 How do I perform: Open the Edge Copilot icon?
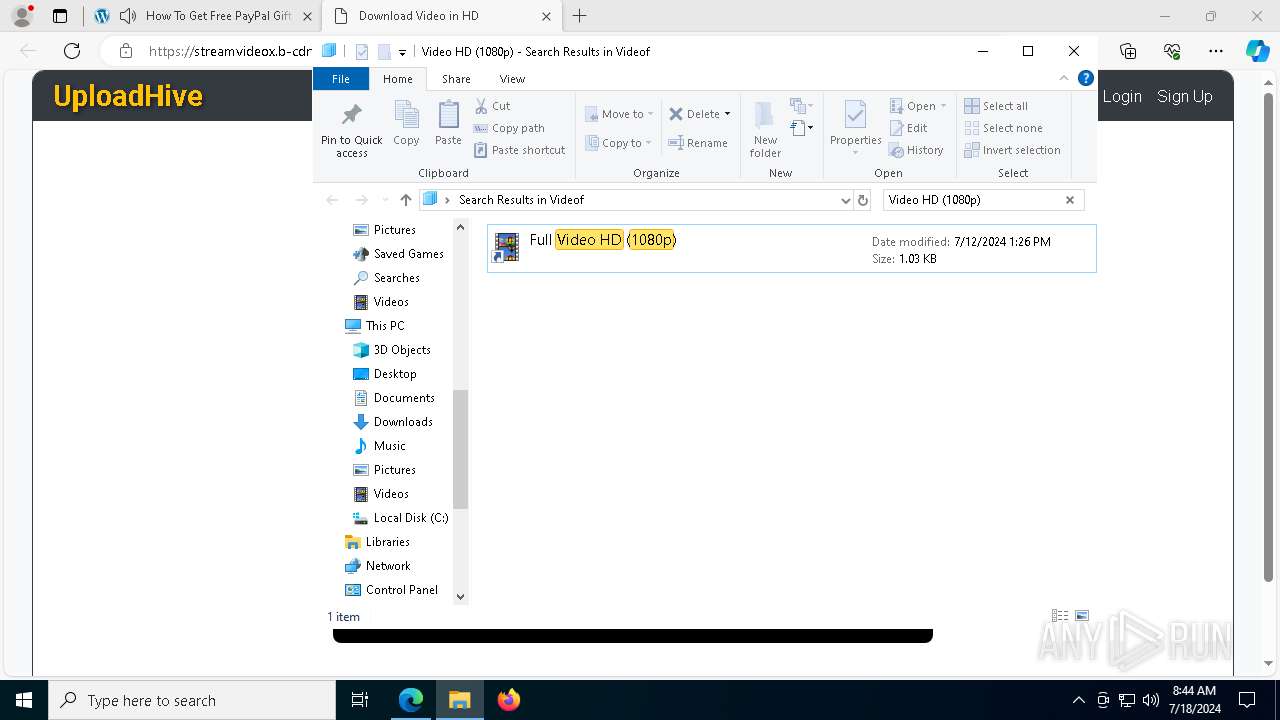pos(1257,51)
